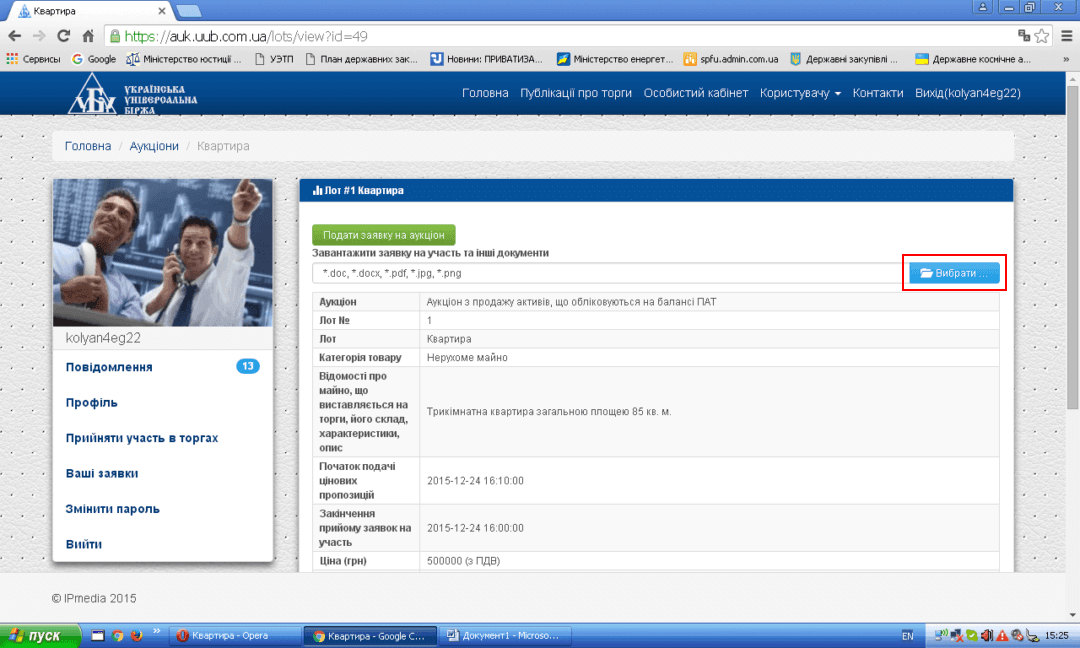Screen dimensions: 1080x648
Task: Bookmark page with the star icon
Action: (1042, 36)
